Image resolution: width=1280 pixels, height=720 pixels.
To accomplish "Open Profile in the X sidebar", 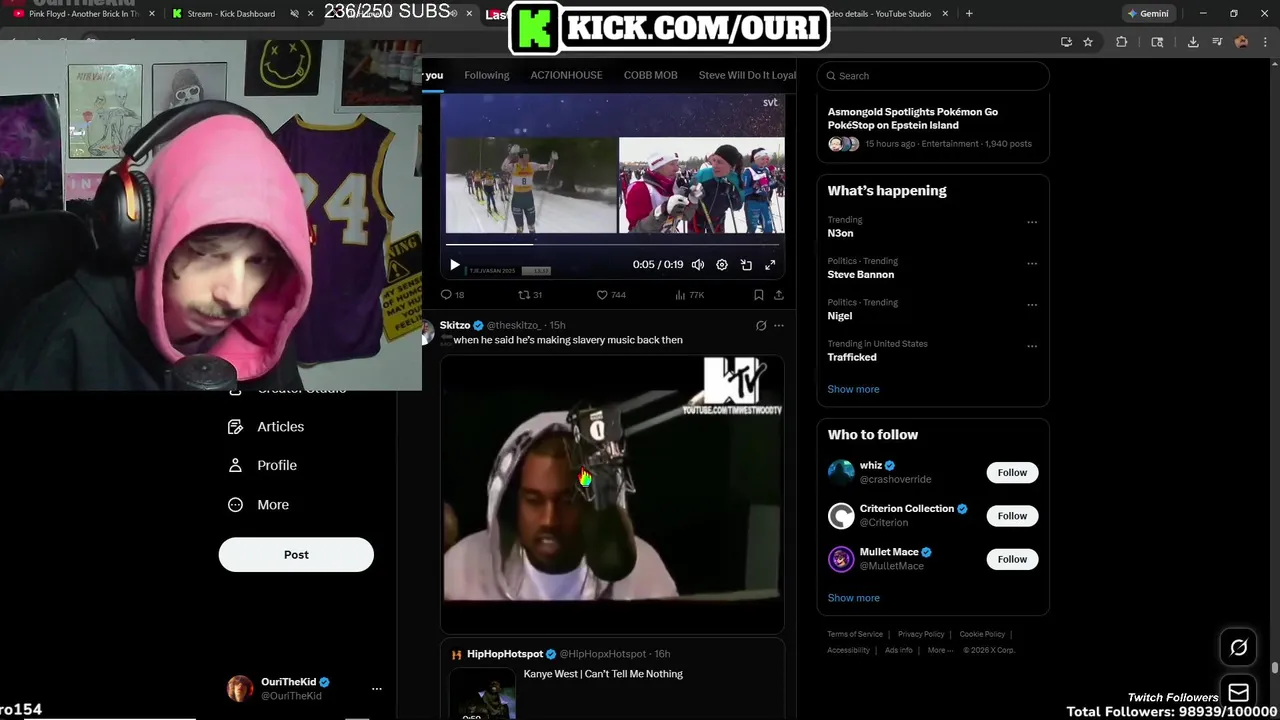I will coord(263,466).
